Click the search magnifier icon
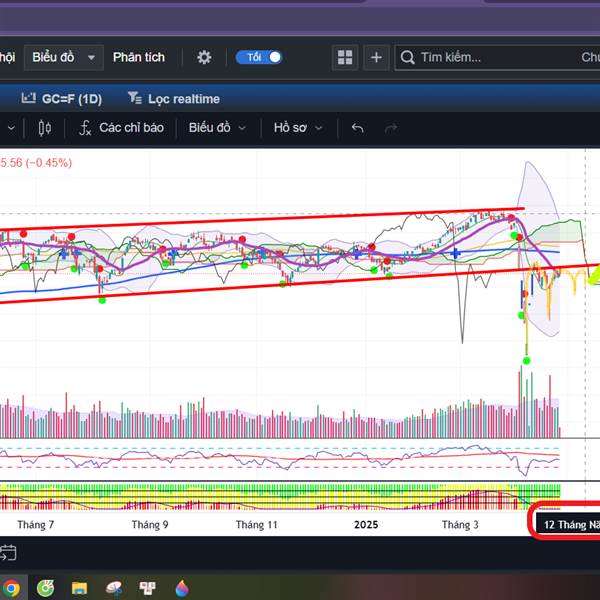The width and height of the screenshot is (600, 600). [x=408, y=57]
